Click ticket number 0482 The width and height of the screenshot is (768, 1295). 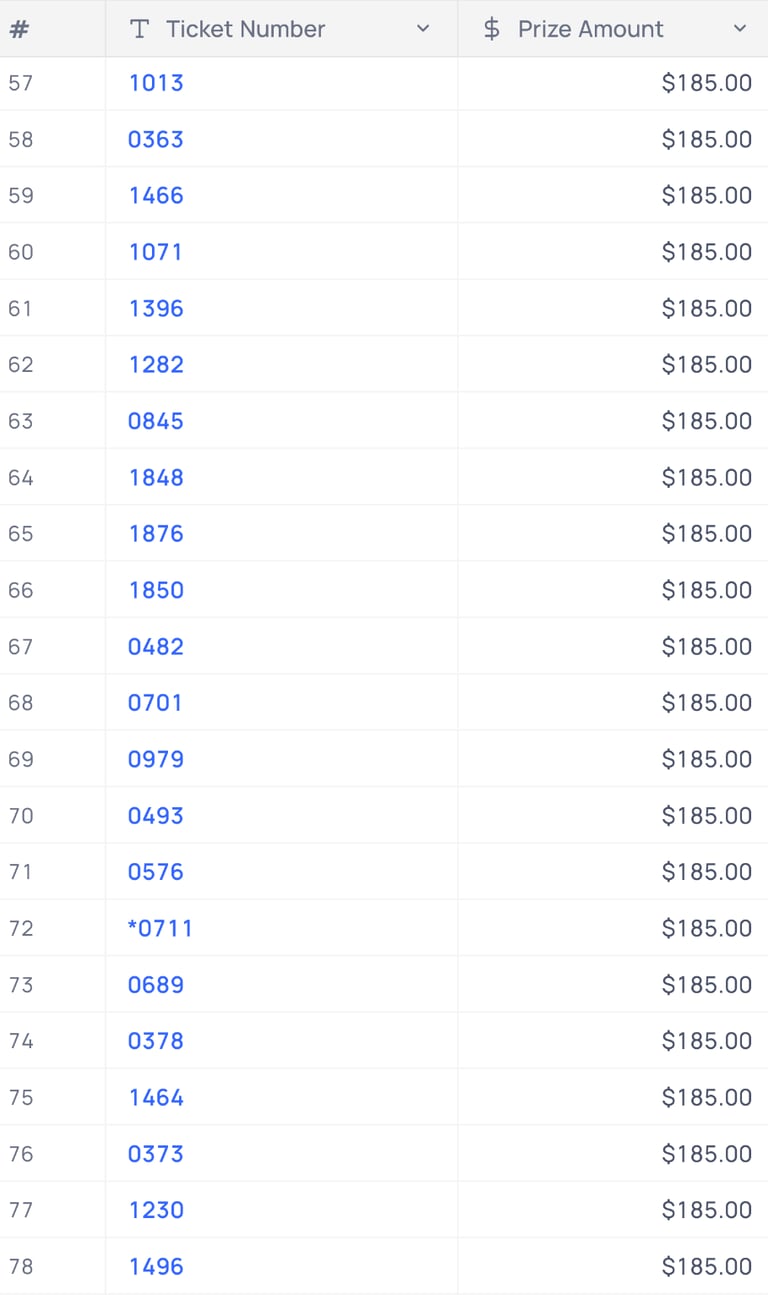click(x=156, y=646)
